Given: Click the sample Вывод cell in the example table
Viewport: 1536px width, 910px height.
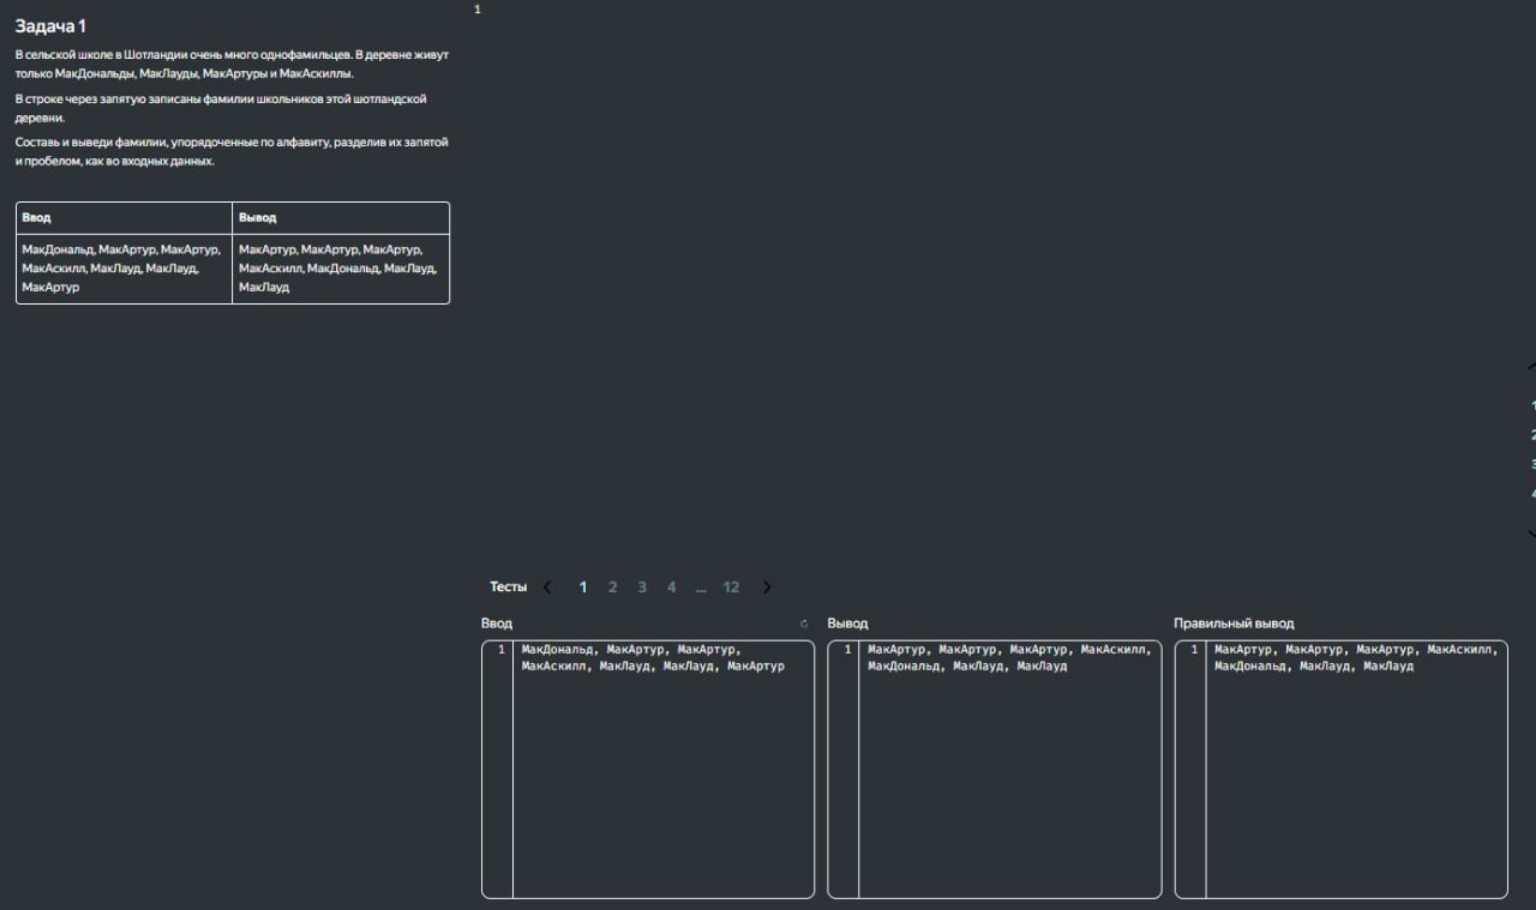Looking at the screenshot, I should pyautogui.click(x=340, y=268).
